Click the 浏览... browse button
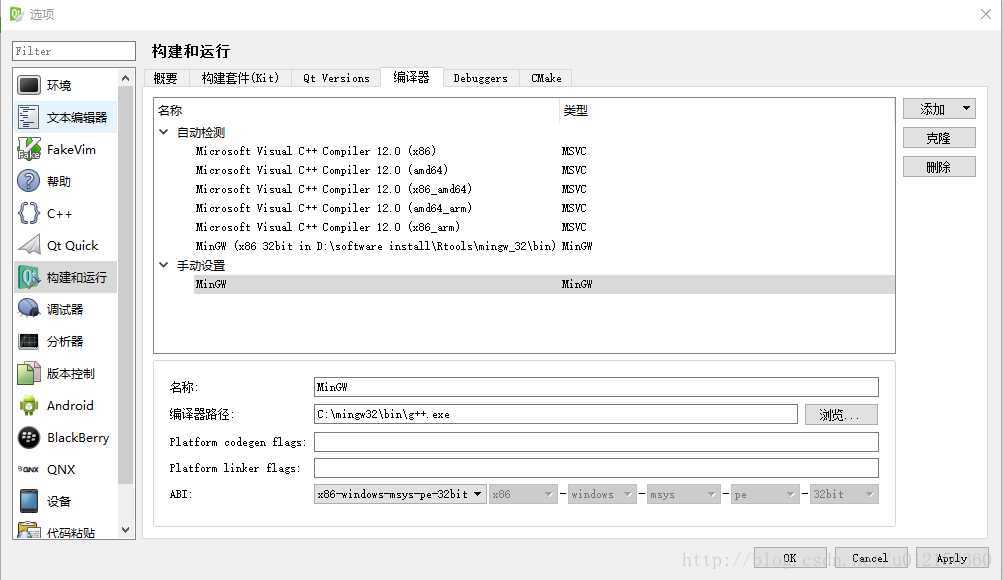Screen dimensions: 1003x580 click(x=841, y=414)
